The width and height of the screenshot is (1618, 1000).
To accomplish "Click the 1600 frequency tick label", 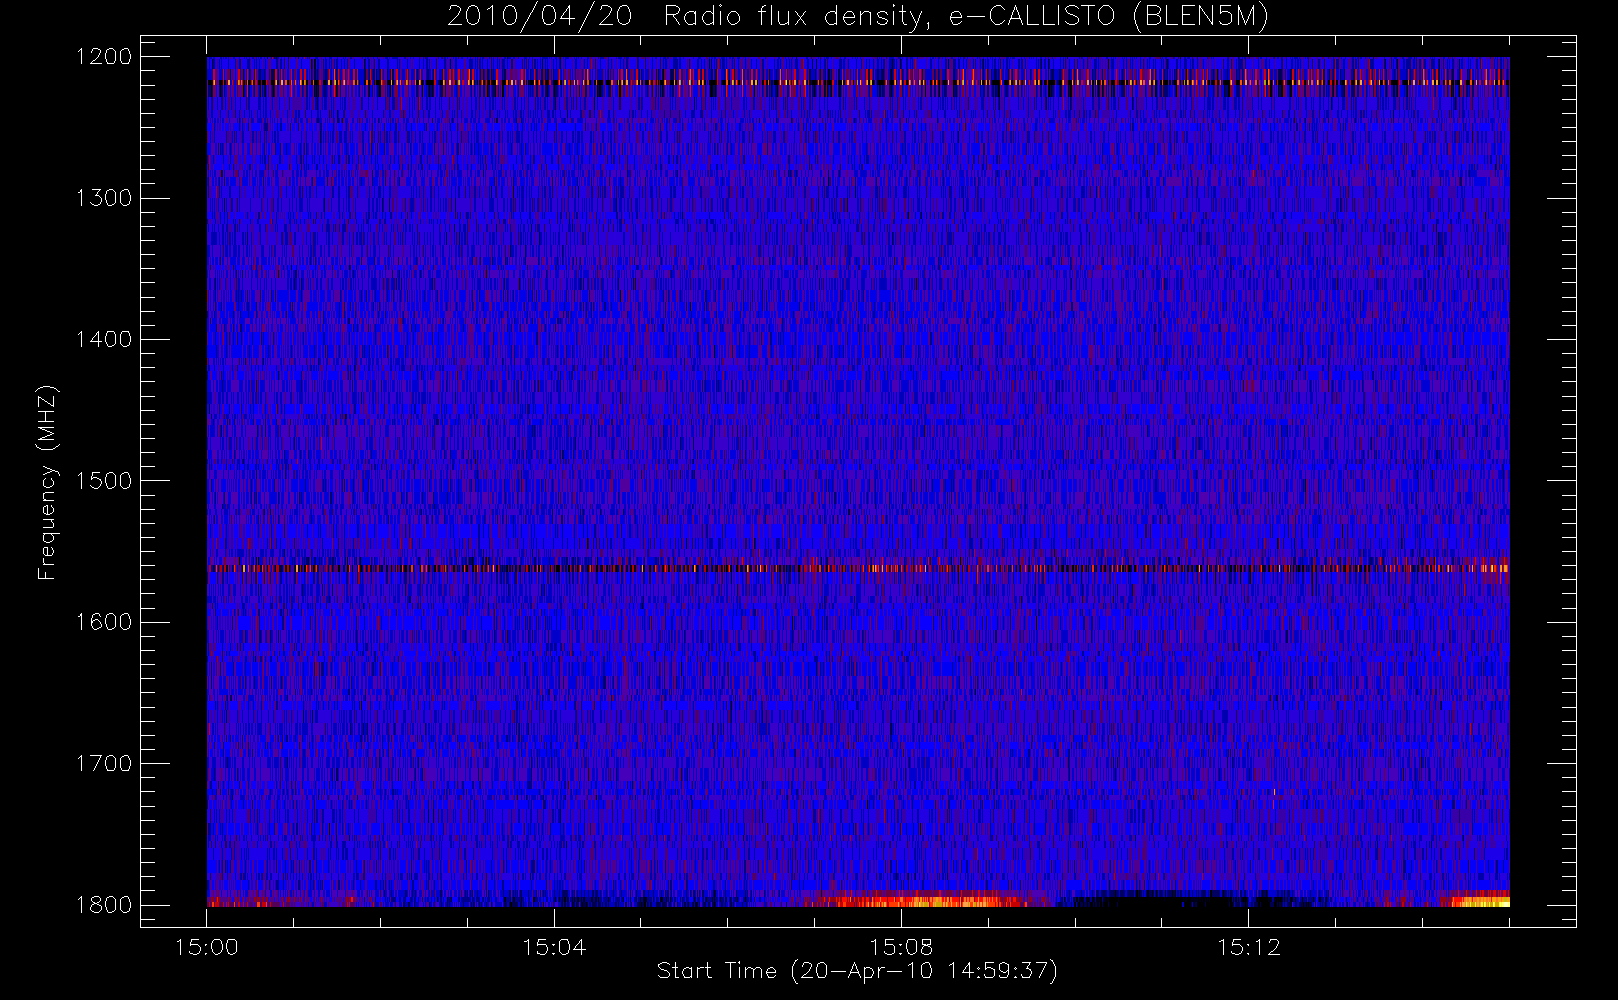I will click(104, 622).
